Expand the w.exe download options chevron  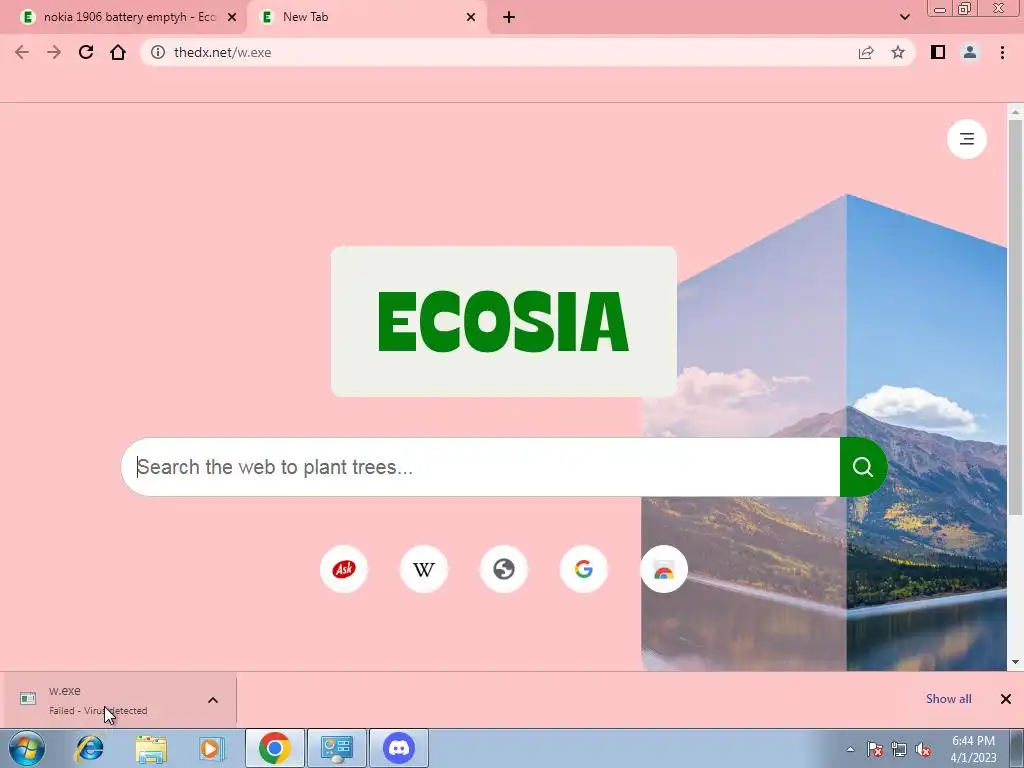pyautogui.click(x=213, y=700)
